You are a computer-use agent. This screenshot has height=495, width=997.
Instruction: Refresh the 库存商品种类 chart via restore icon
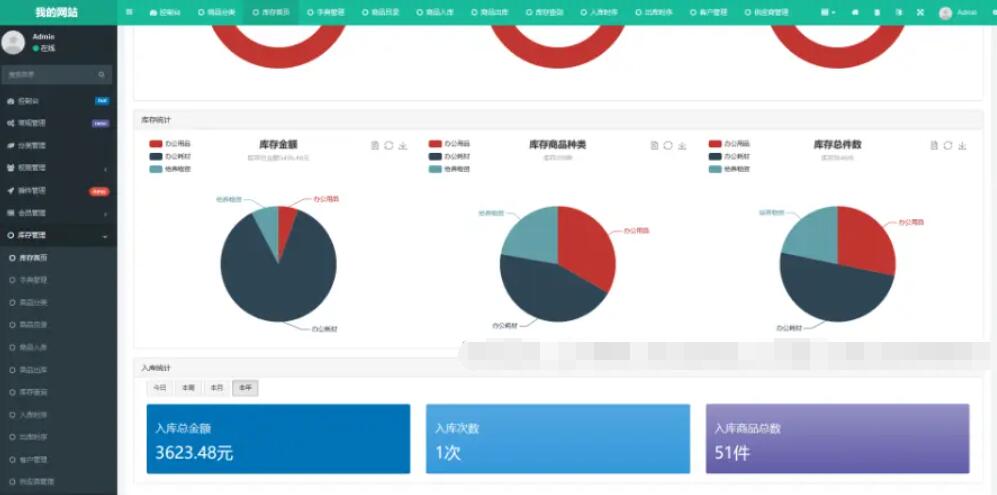click(668, 146)
